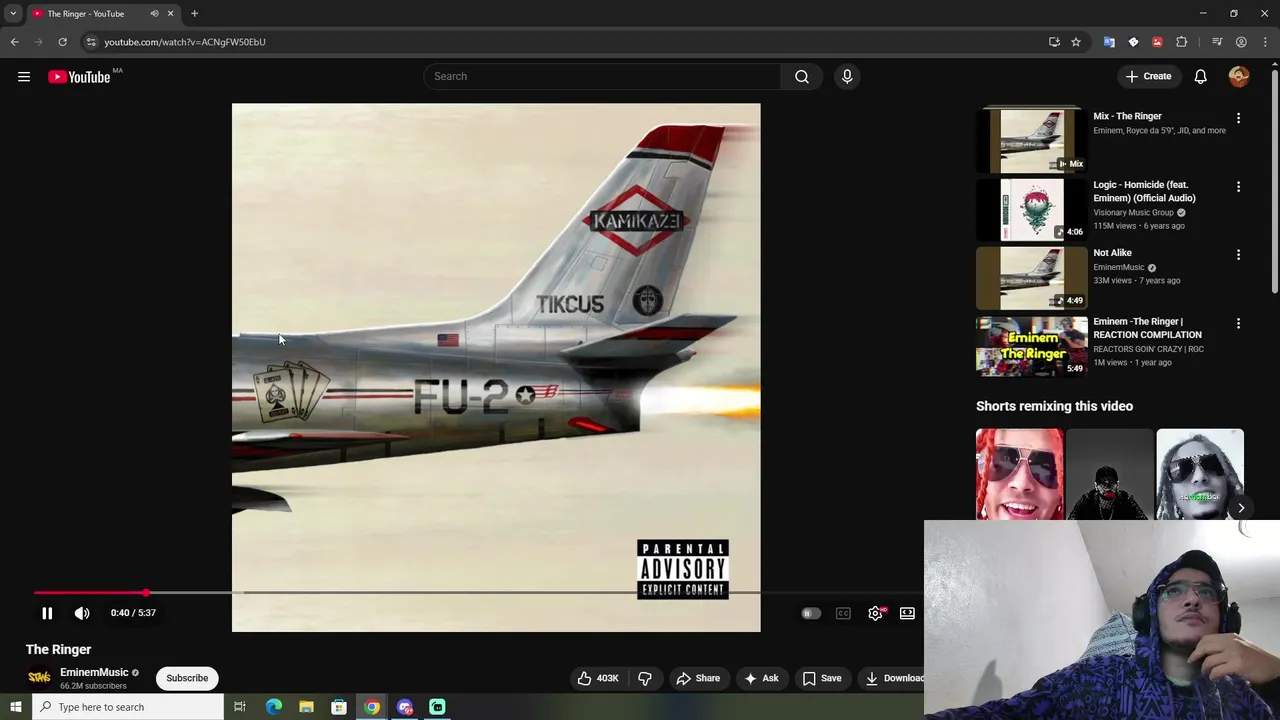Image resolution: width=1280 pixels, height=720 pixels.
Task: Reload the current page
Action: (62, 42)
